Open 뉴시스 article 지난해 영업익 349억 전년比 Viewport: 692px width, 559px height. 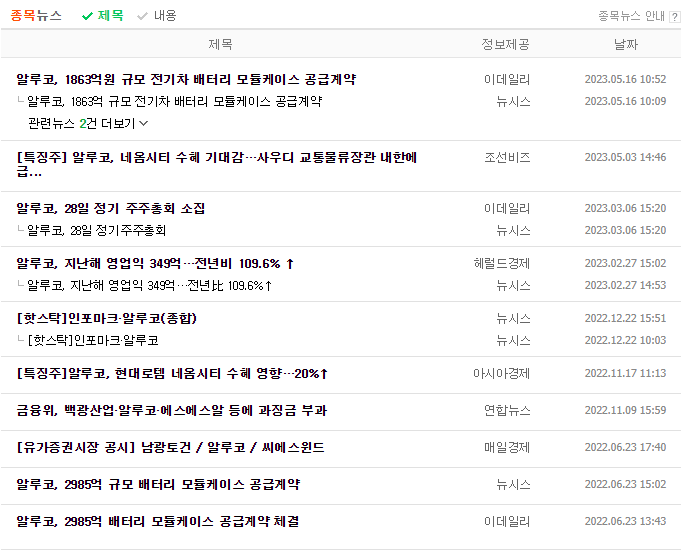tap(150, 285)
